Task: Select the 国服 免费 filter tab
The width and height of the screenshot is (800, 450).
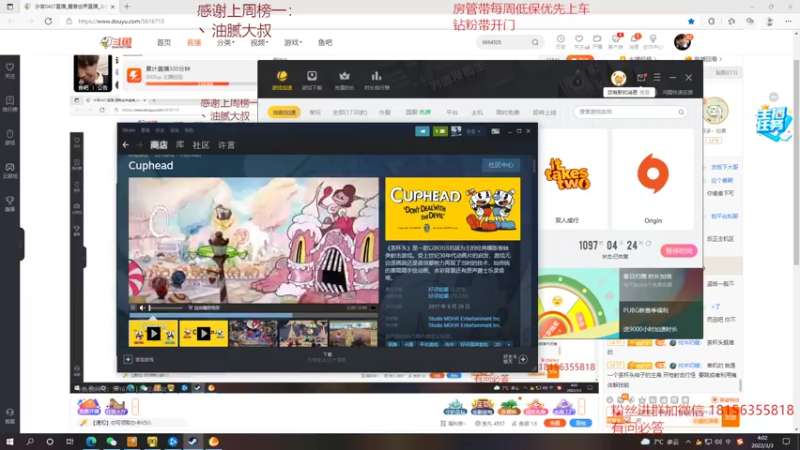Action: click(418, 112)
